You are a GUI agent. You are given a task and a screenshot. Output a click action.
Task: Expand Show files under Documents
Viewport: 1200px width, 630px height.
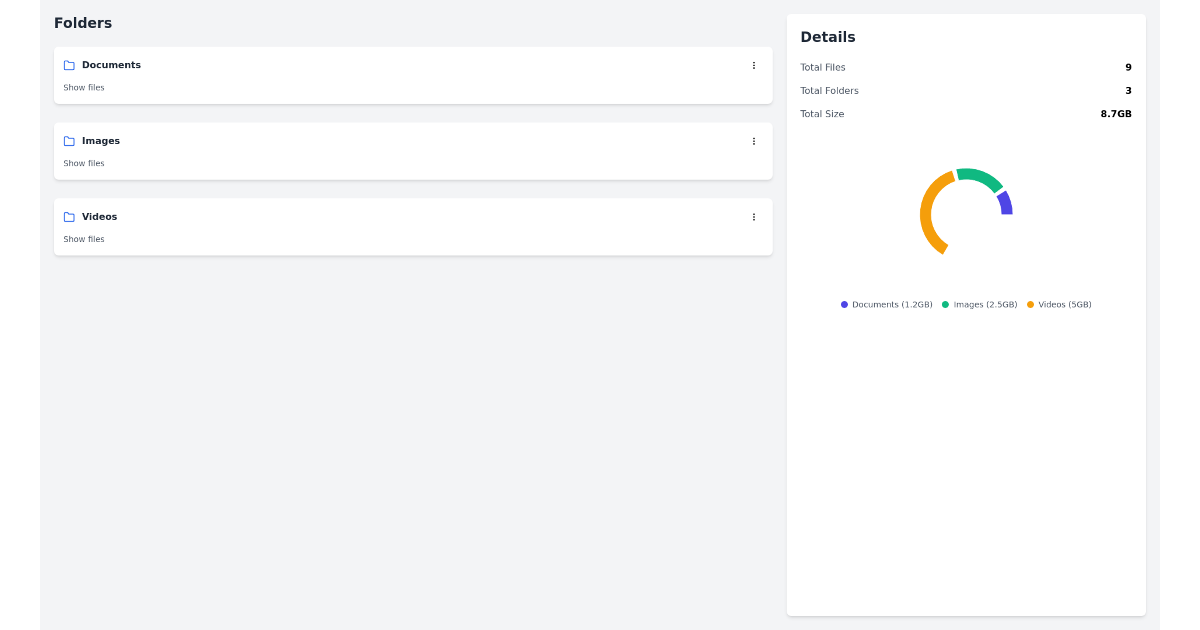tap(84, 88)
